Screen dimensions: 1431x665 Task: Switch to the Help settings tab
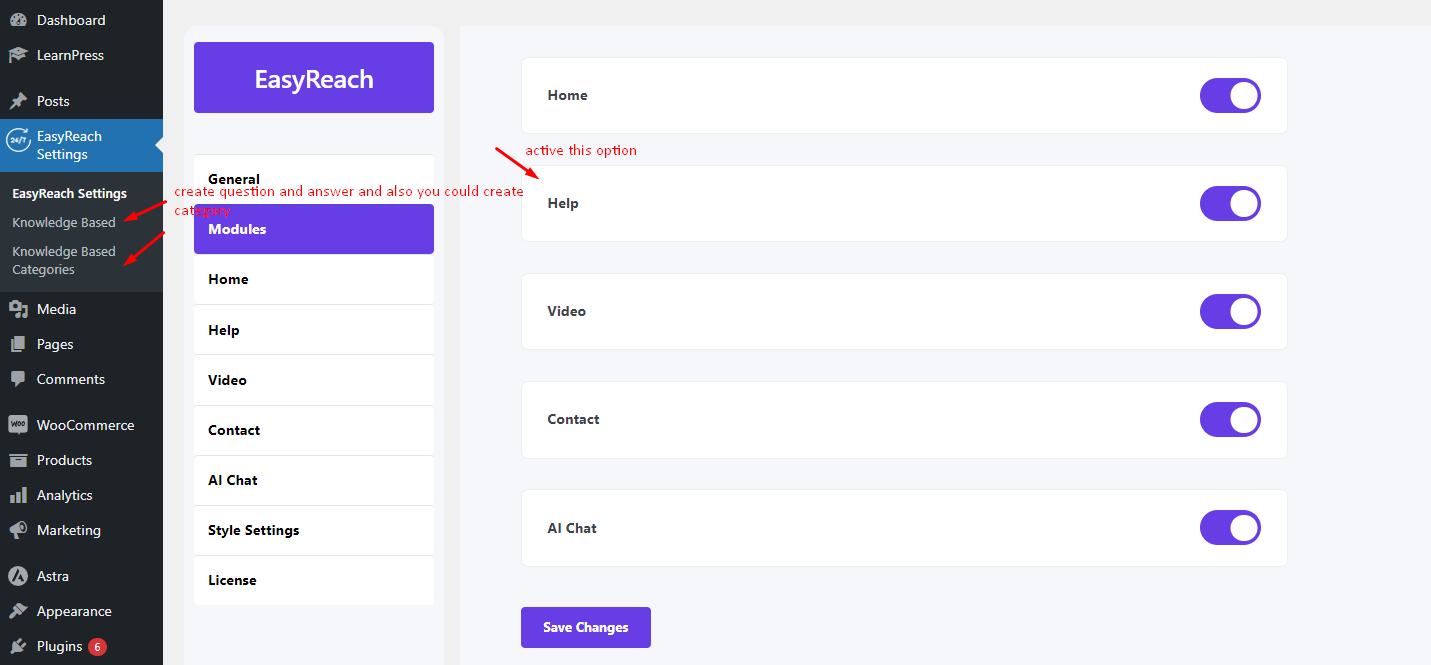click(x=314, y=330)
